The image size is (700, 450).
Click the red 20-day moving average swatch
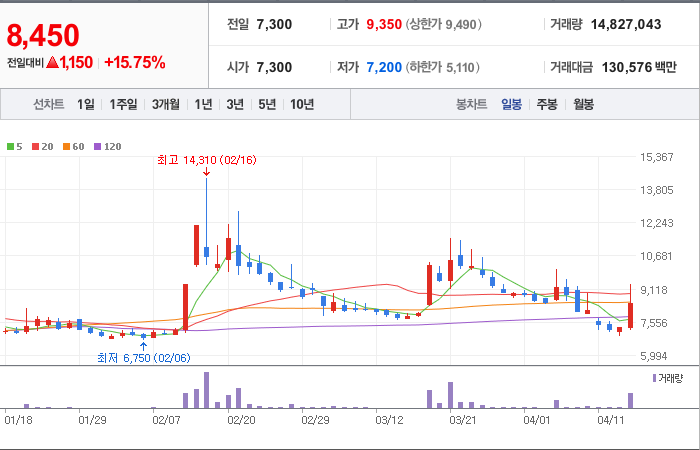pos(35,146)
